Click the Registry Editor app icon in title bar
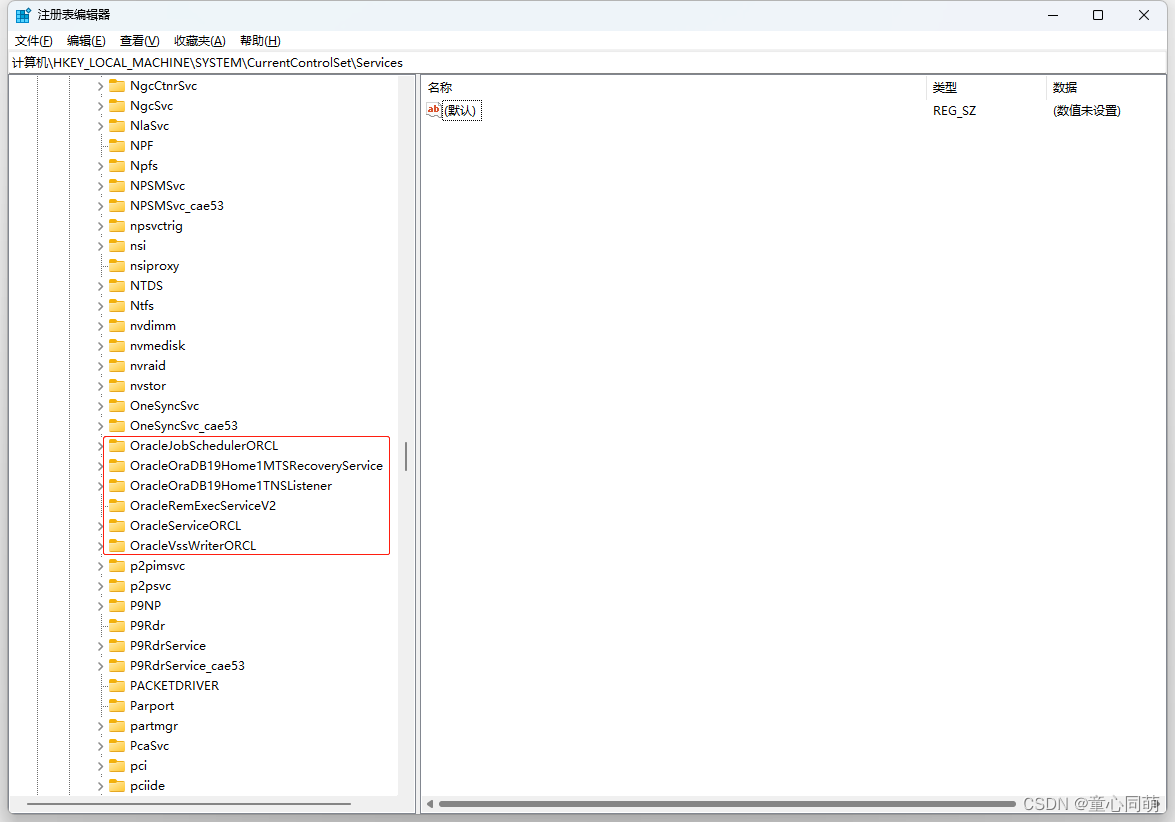1175x822 pixels. point(23,15)
